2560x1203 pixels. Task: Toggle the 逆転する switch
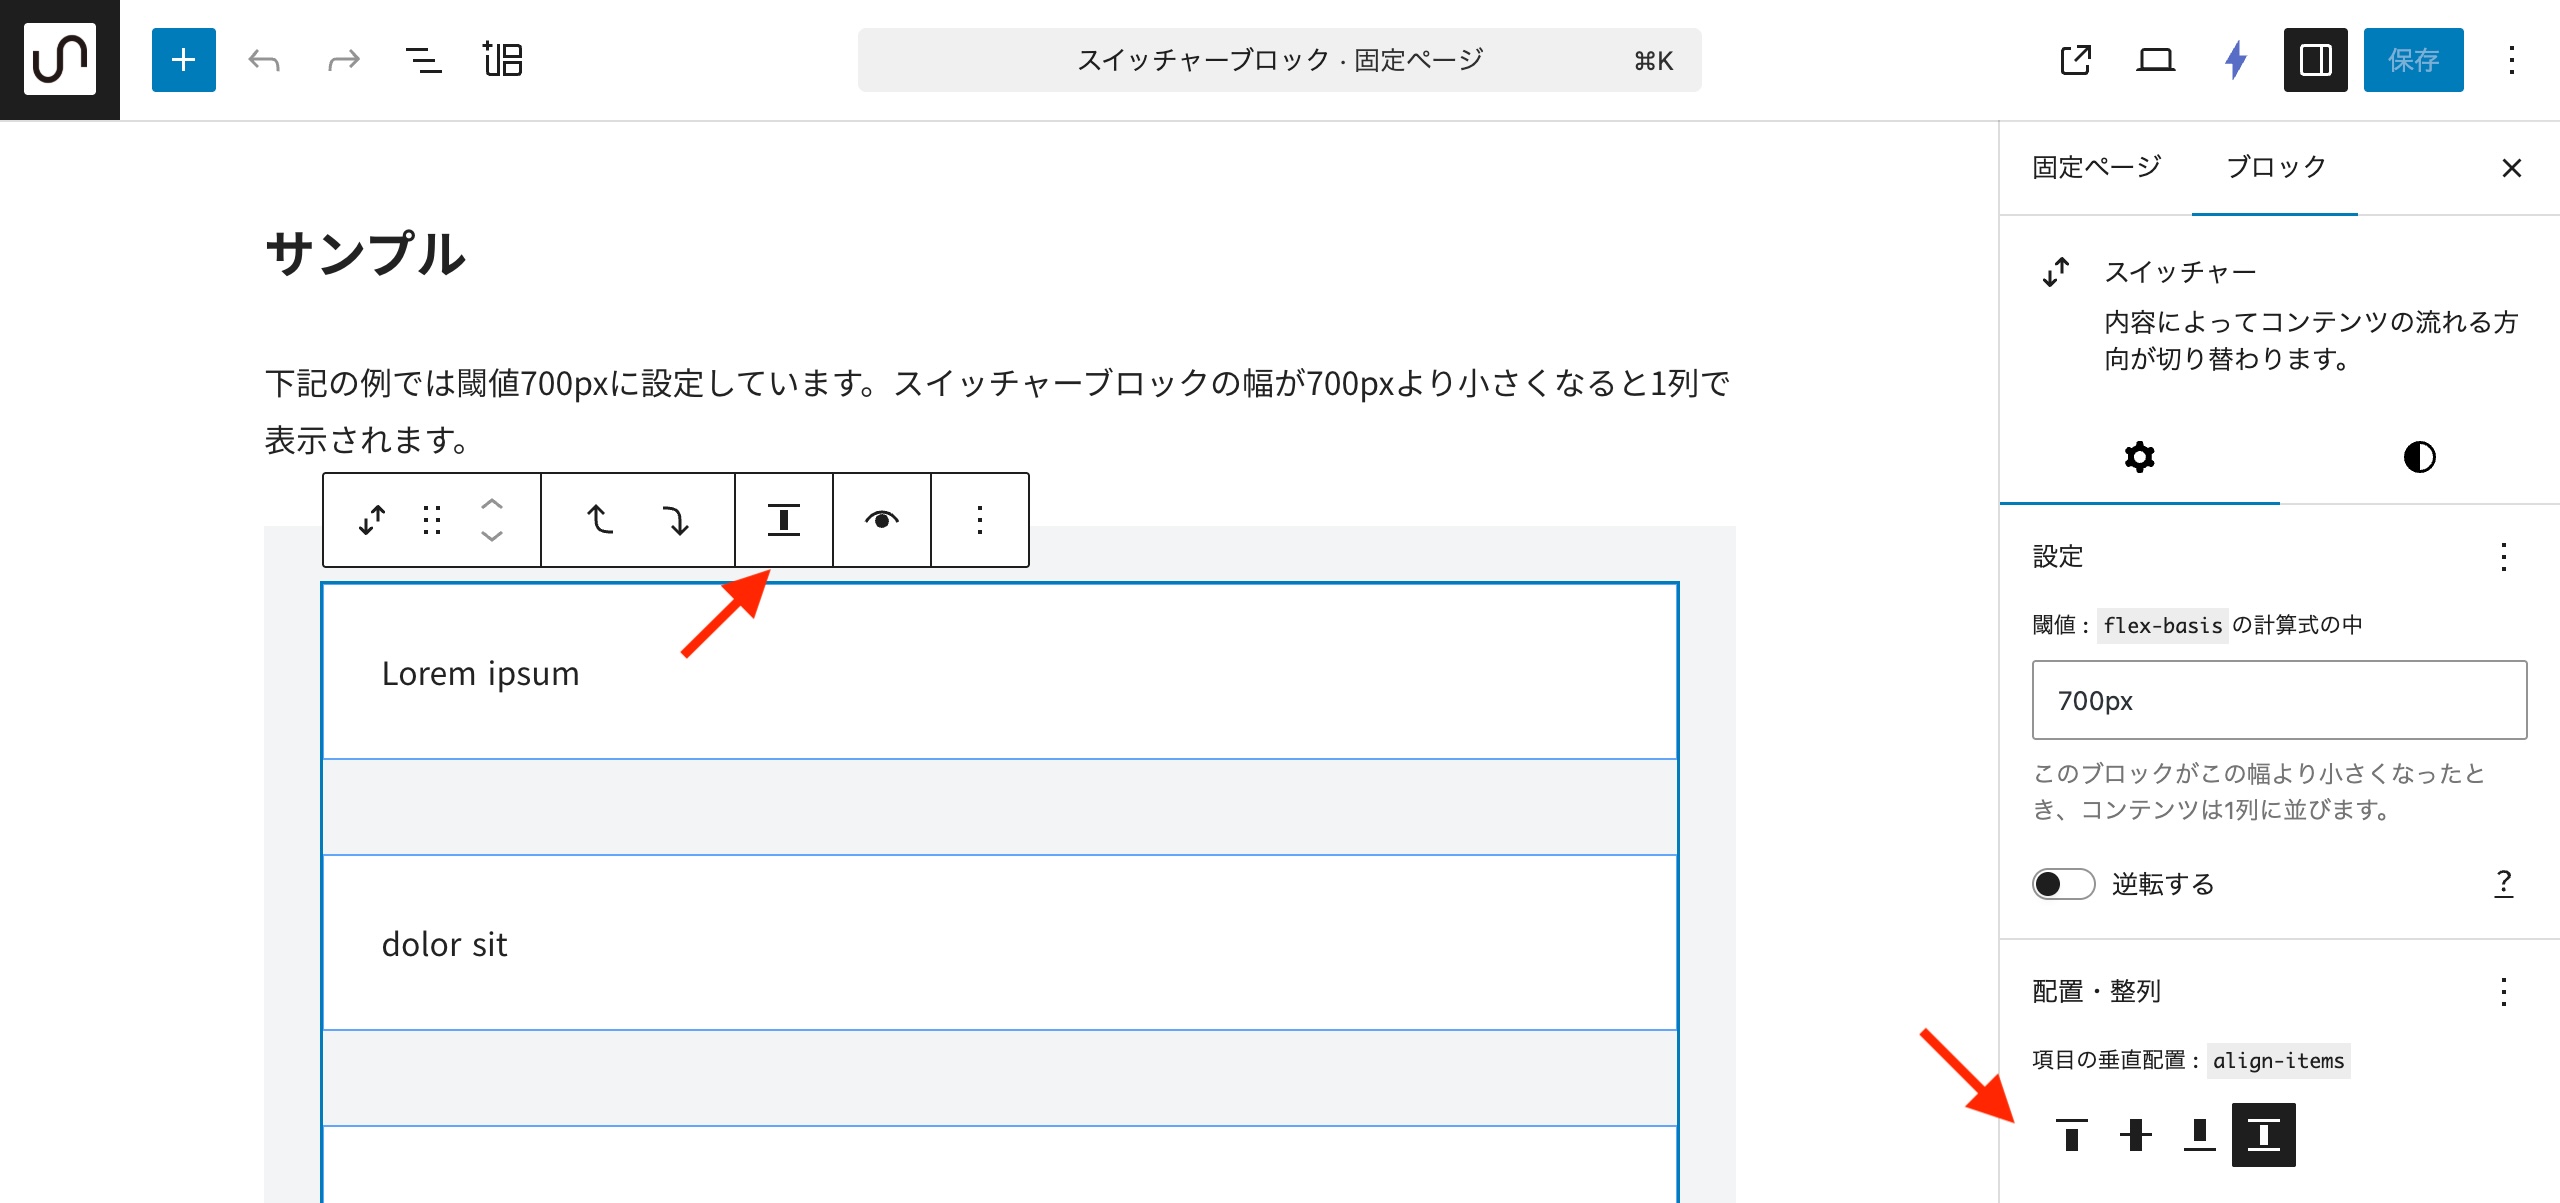(2063, 884)
